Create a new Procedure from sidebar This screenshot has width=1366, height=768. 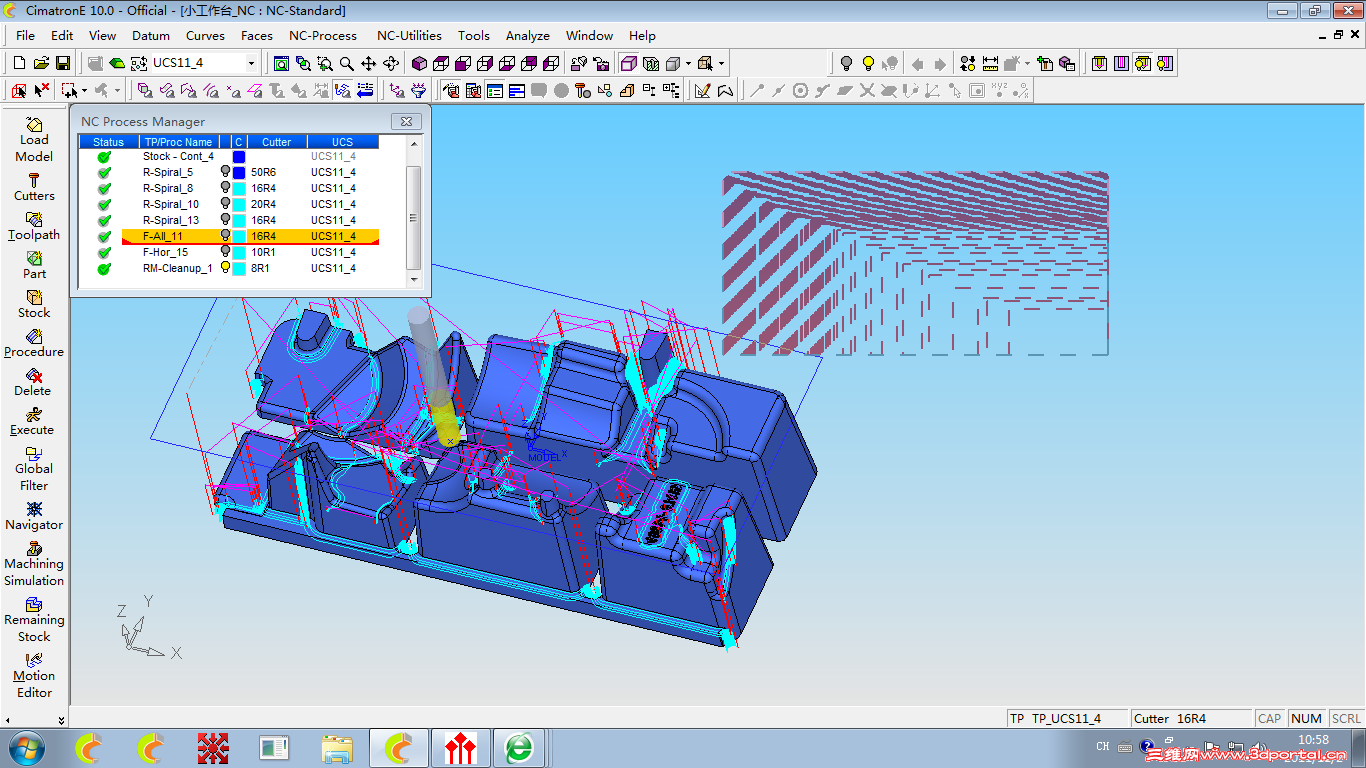[34, 343]
